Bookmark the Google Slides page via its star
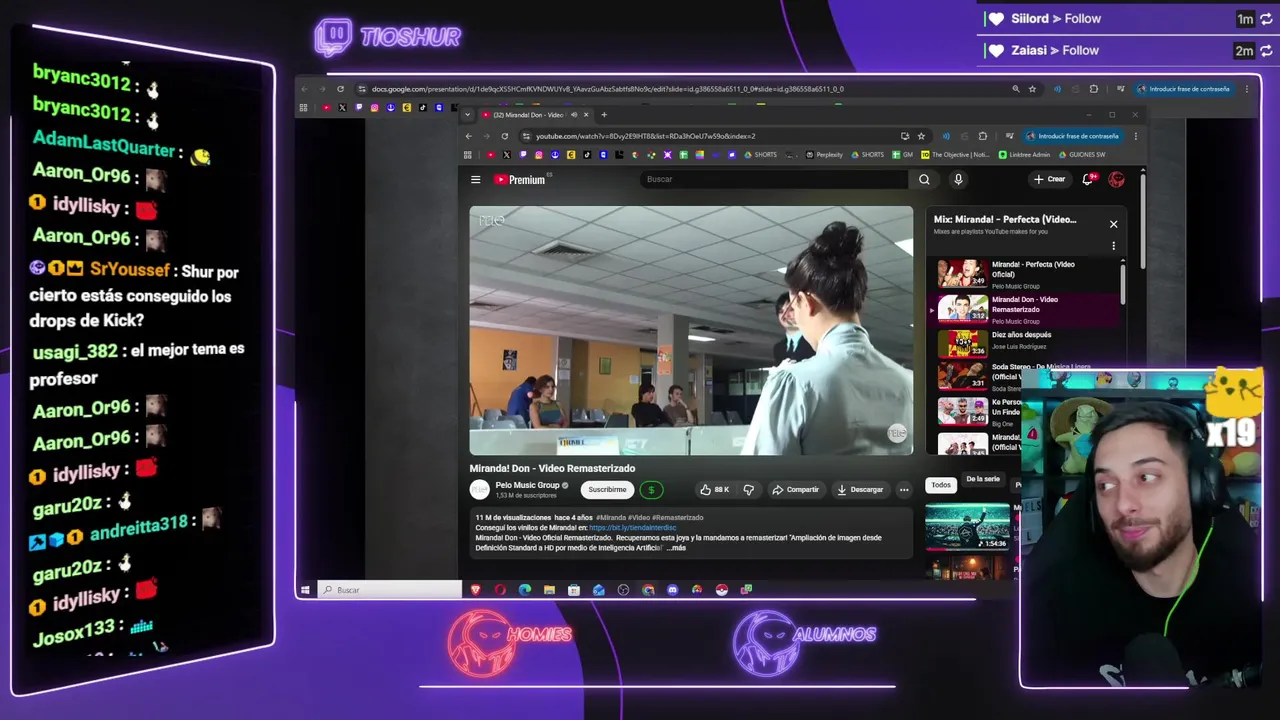 click(1033, 89)
